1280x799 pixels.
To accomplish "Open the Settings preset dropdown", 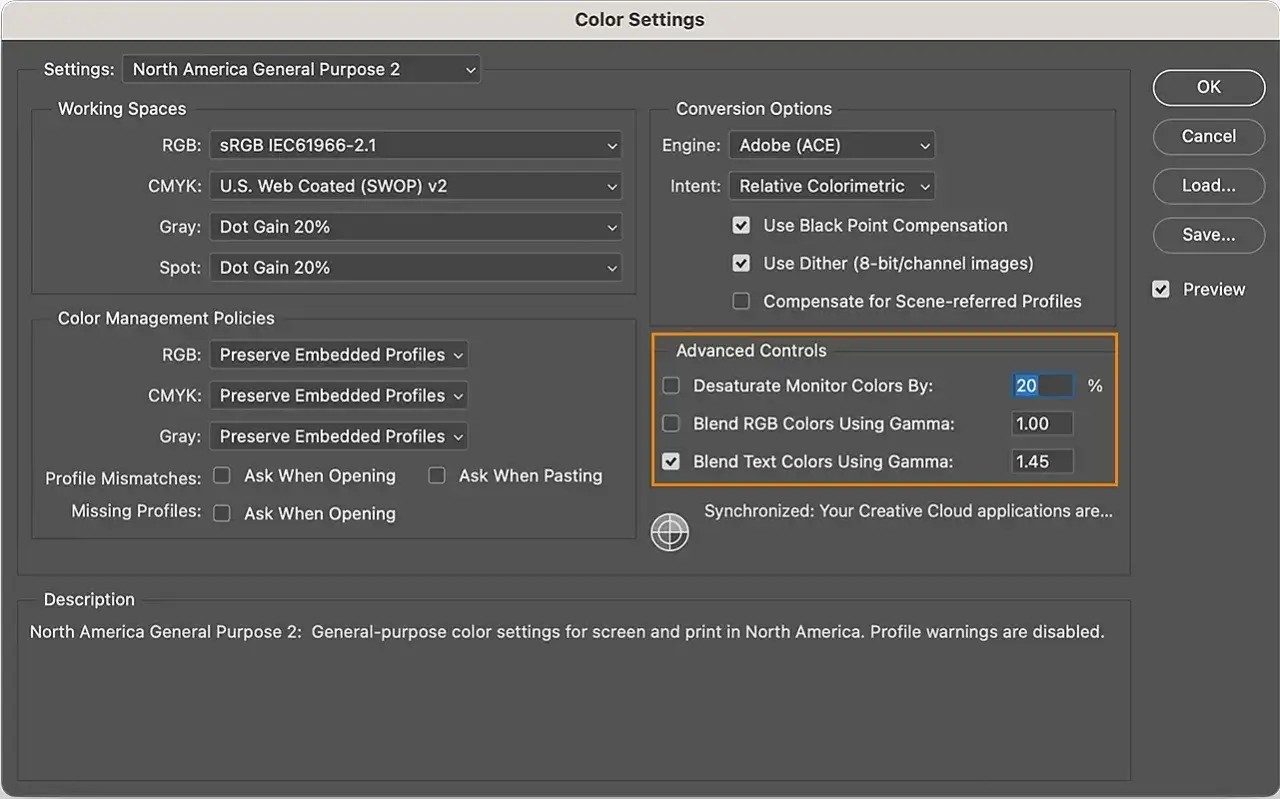I will coord(301,70).
